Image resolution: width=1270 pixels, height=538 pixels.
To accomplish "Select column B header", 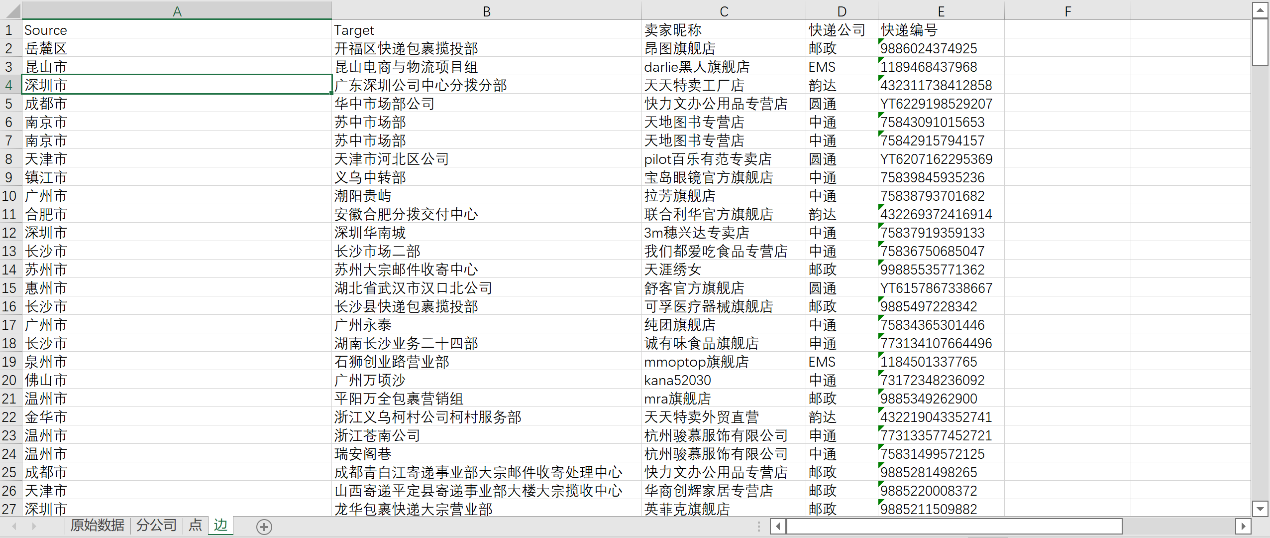I will coord(487,10).
